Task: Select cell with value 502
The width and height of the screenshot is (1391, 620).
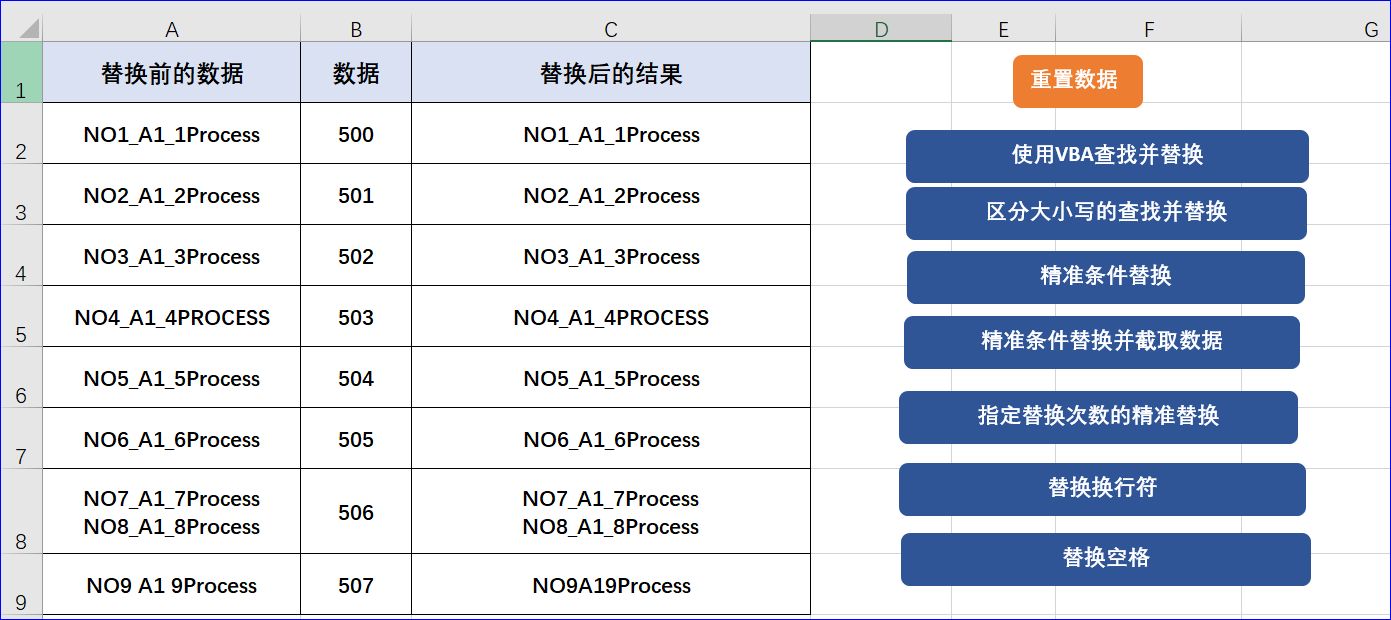Action: point(356,255)
